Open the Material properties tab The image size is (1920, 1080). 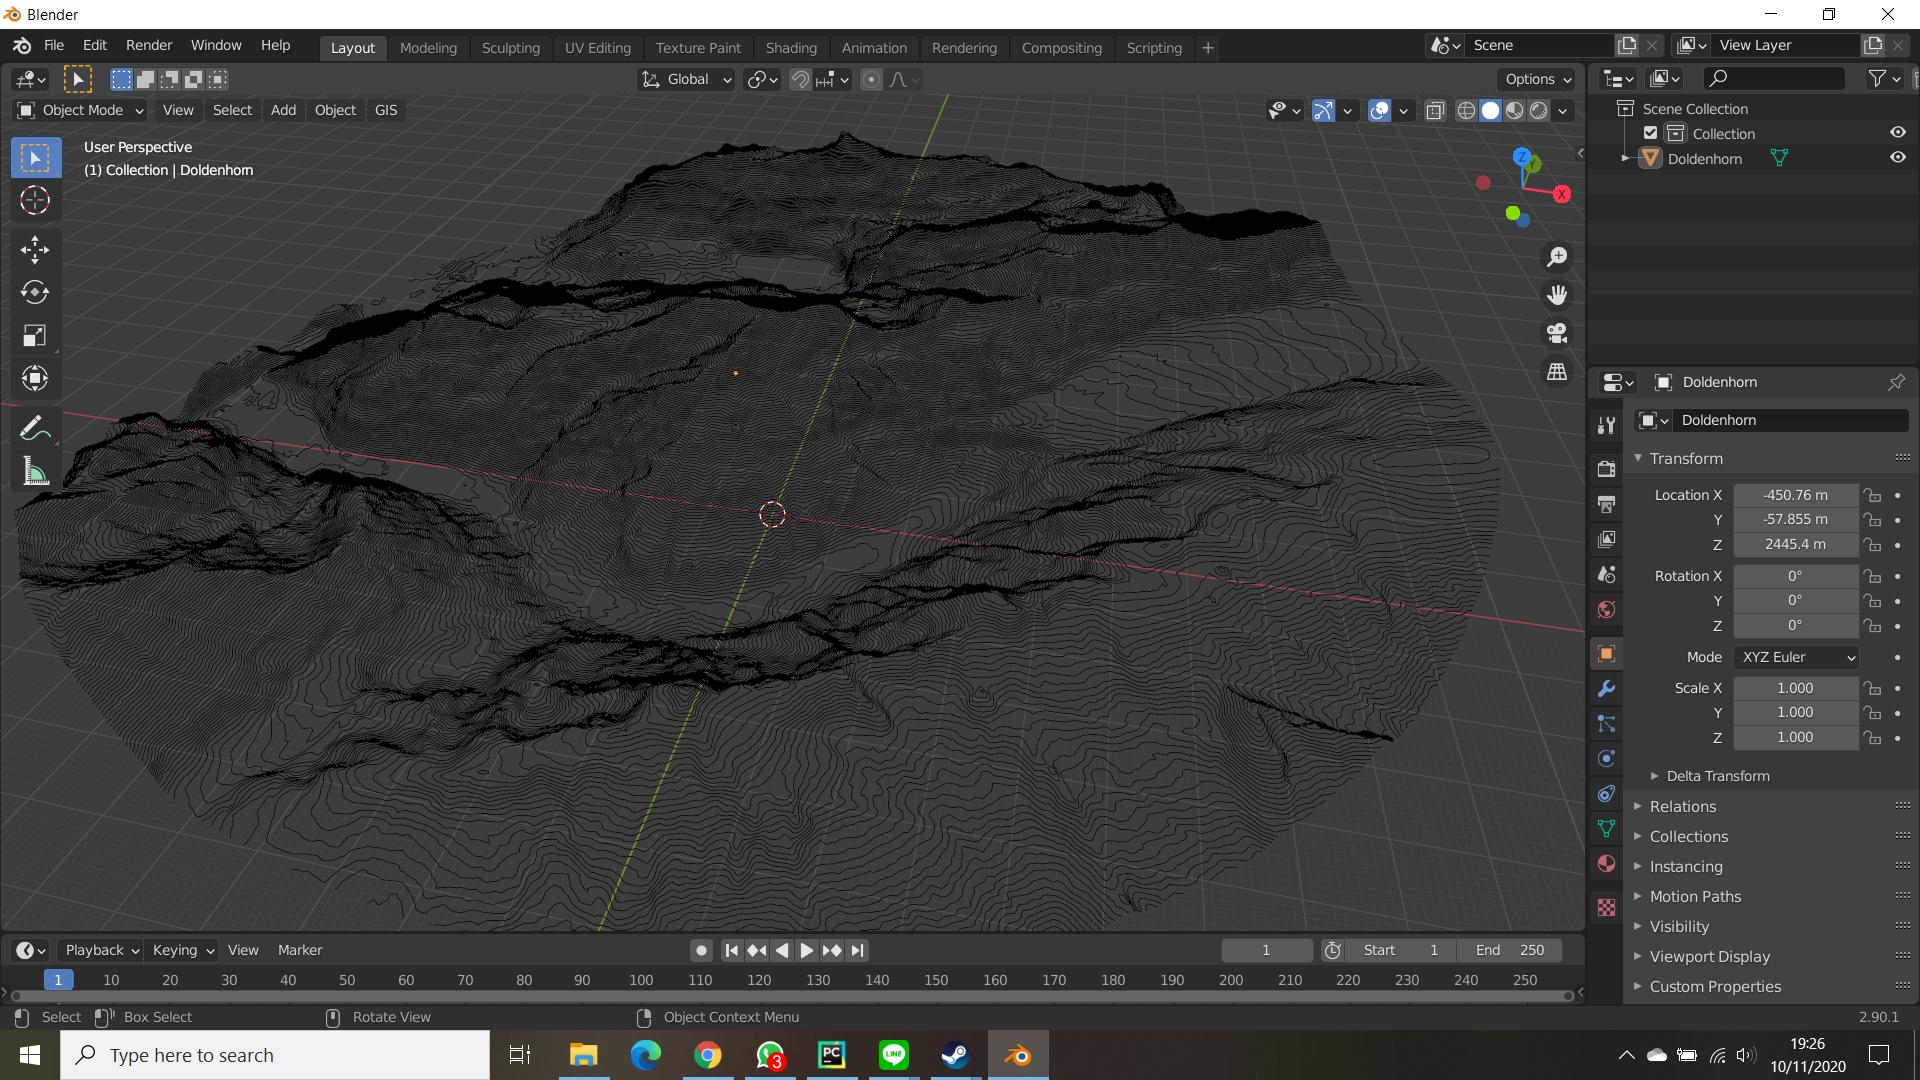[x=1606, y=863]
